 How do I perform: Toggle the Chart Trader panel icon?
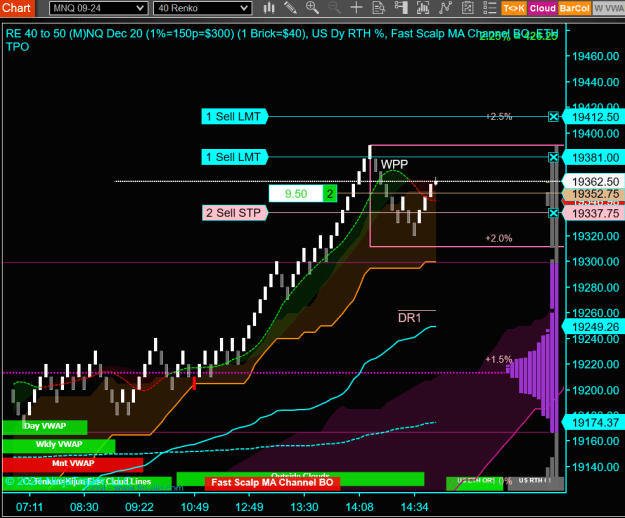(401, 8)
